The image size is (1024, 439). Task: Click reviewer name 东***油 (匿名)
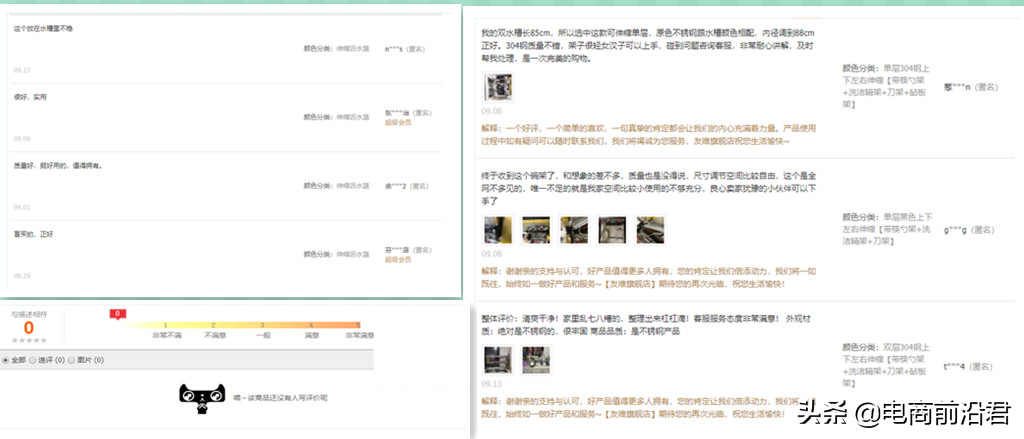(x=408, y=113)
